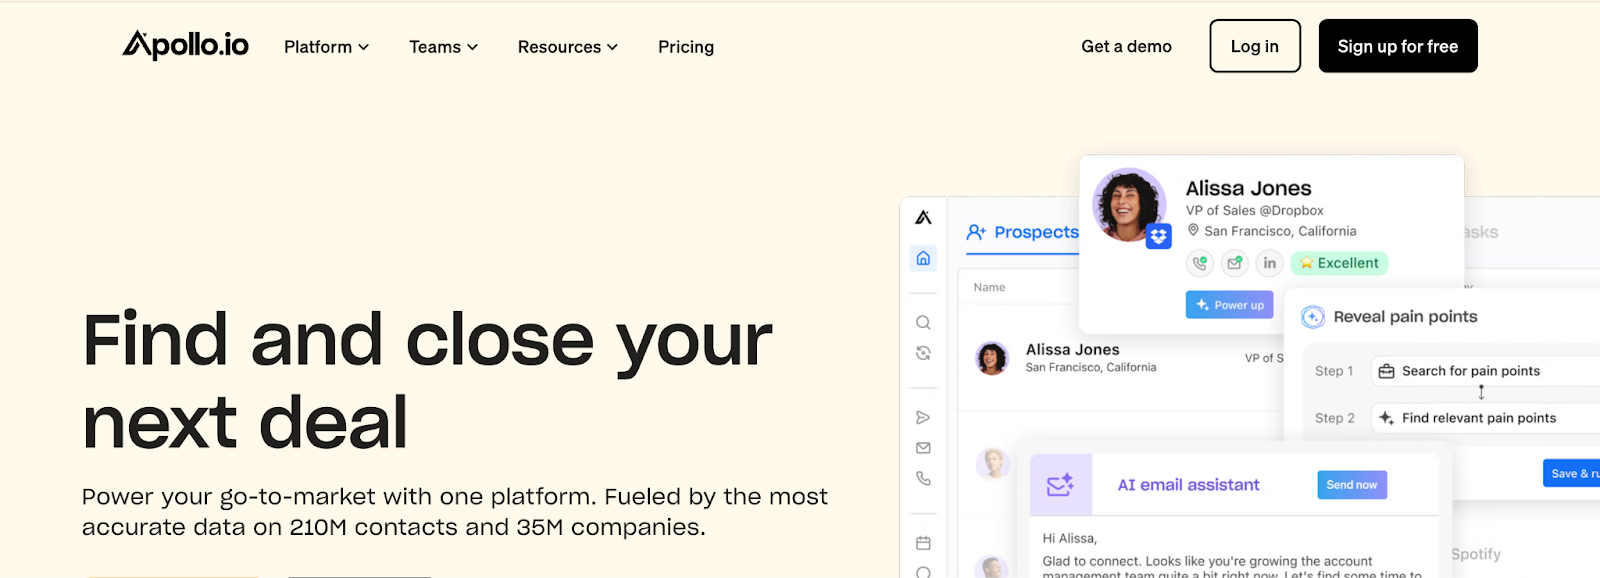
Task: Click the LinkedIn icon on Alissa's card
Action: point(1269,263)
